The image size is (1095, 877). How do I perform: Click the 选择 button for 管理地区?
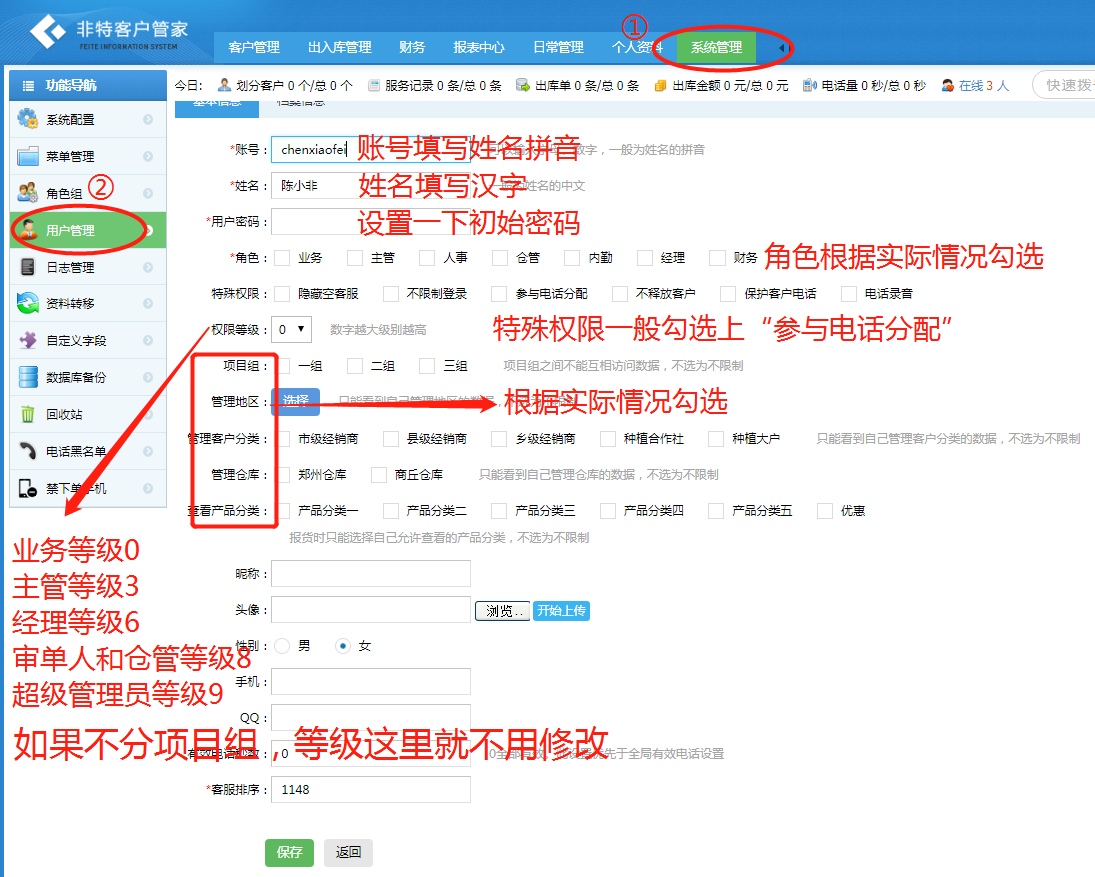coord(295,401)
